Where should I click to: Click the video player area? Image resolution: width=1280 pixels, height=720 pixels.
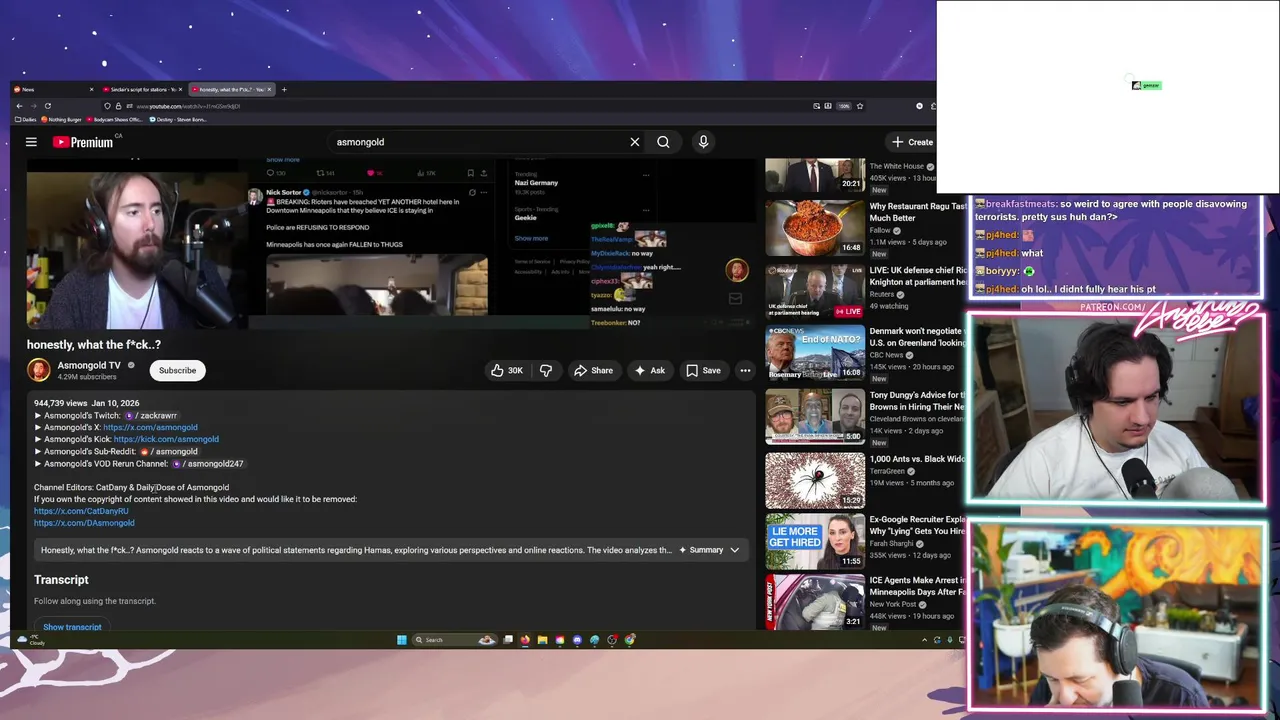click(391, 243)
